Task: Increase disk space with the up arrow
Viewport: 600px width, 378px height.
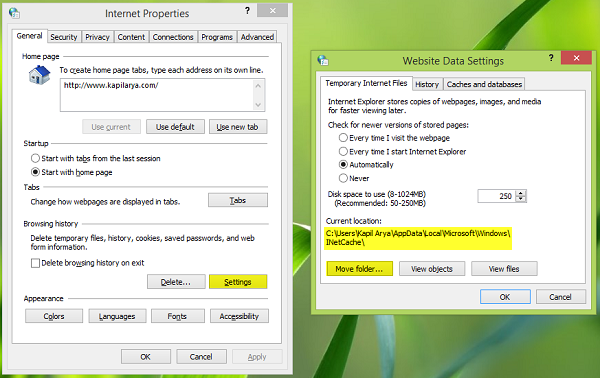Action: 521,193
